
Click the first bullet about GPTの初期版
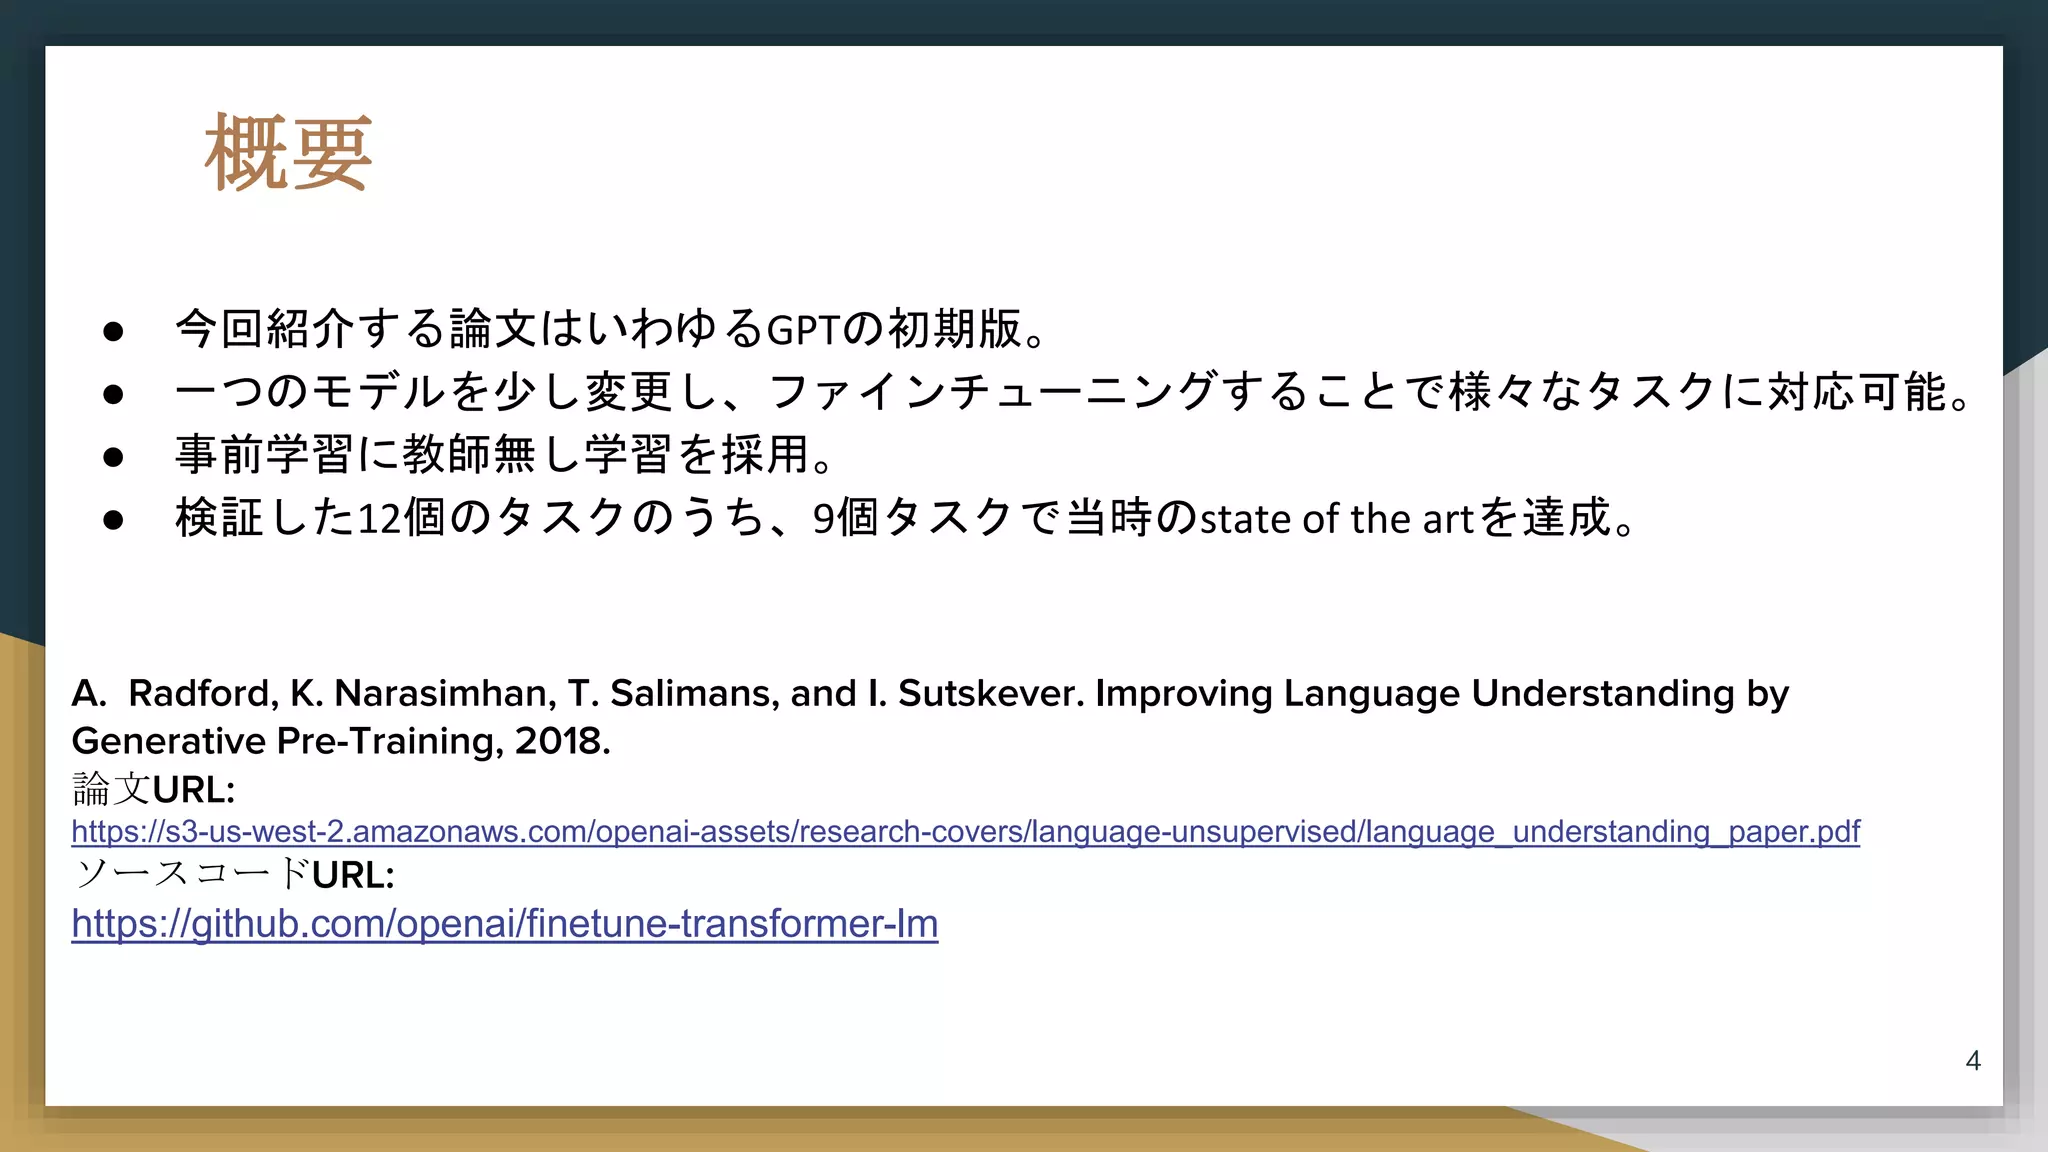pos(610,329)
